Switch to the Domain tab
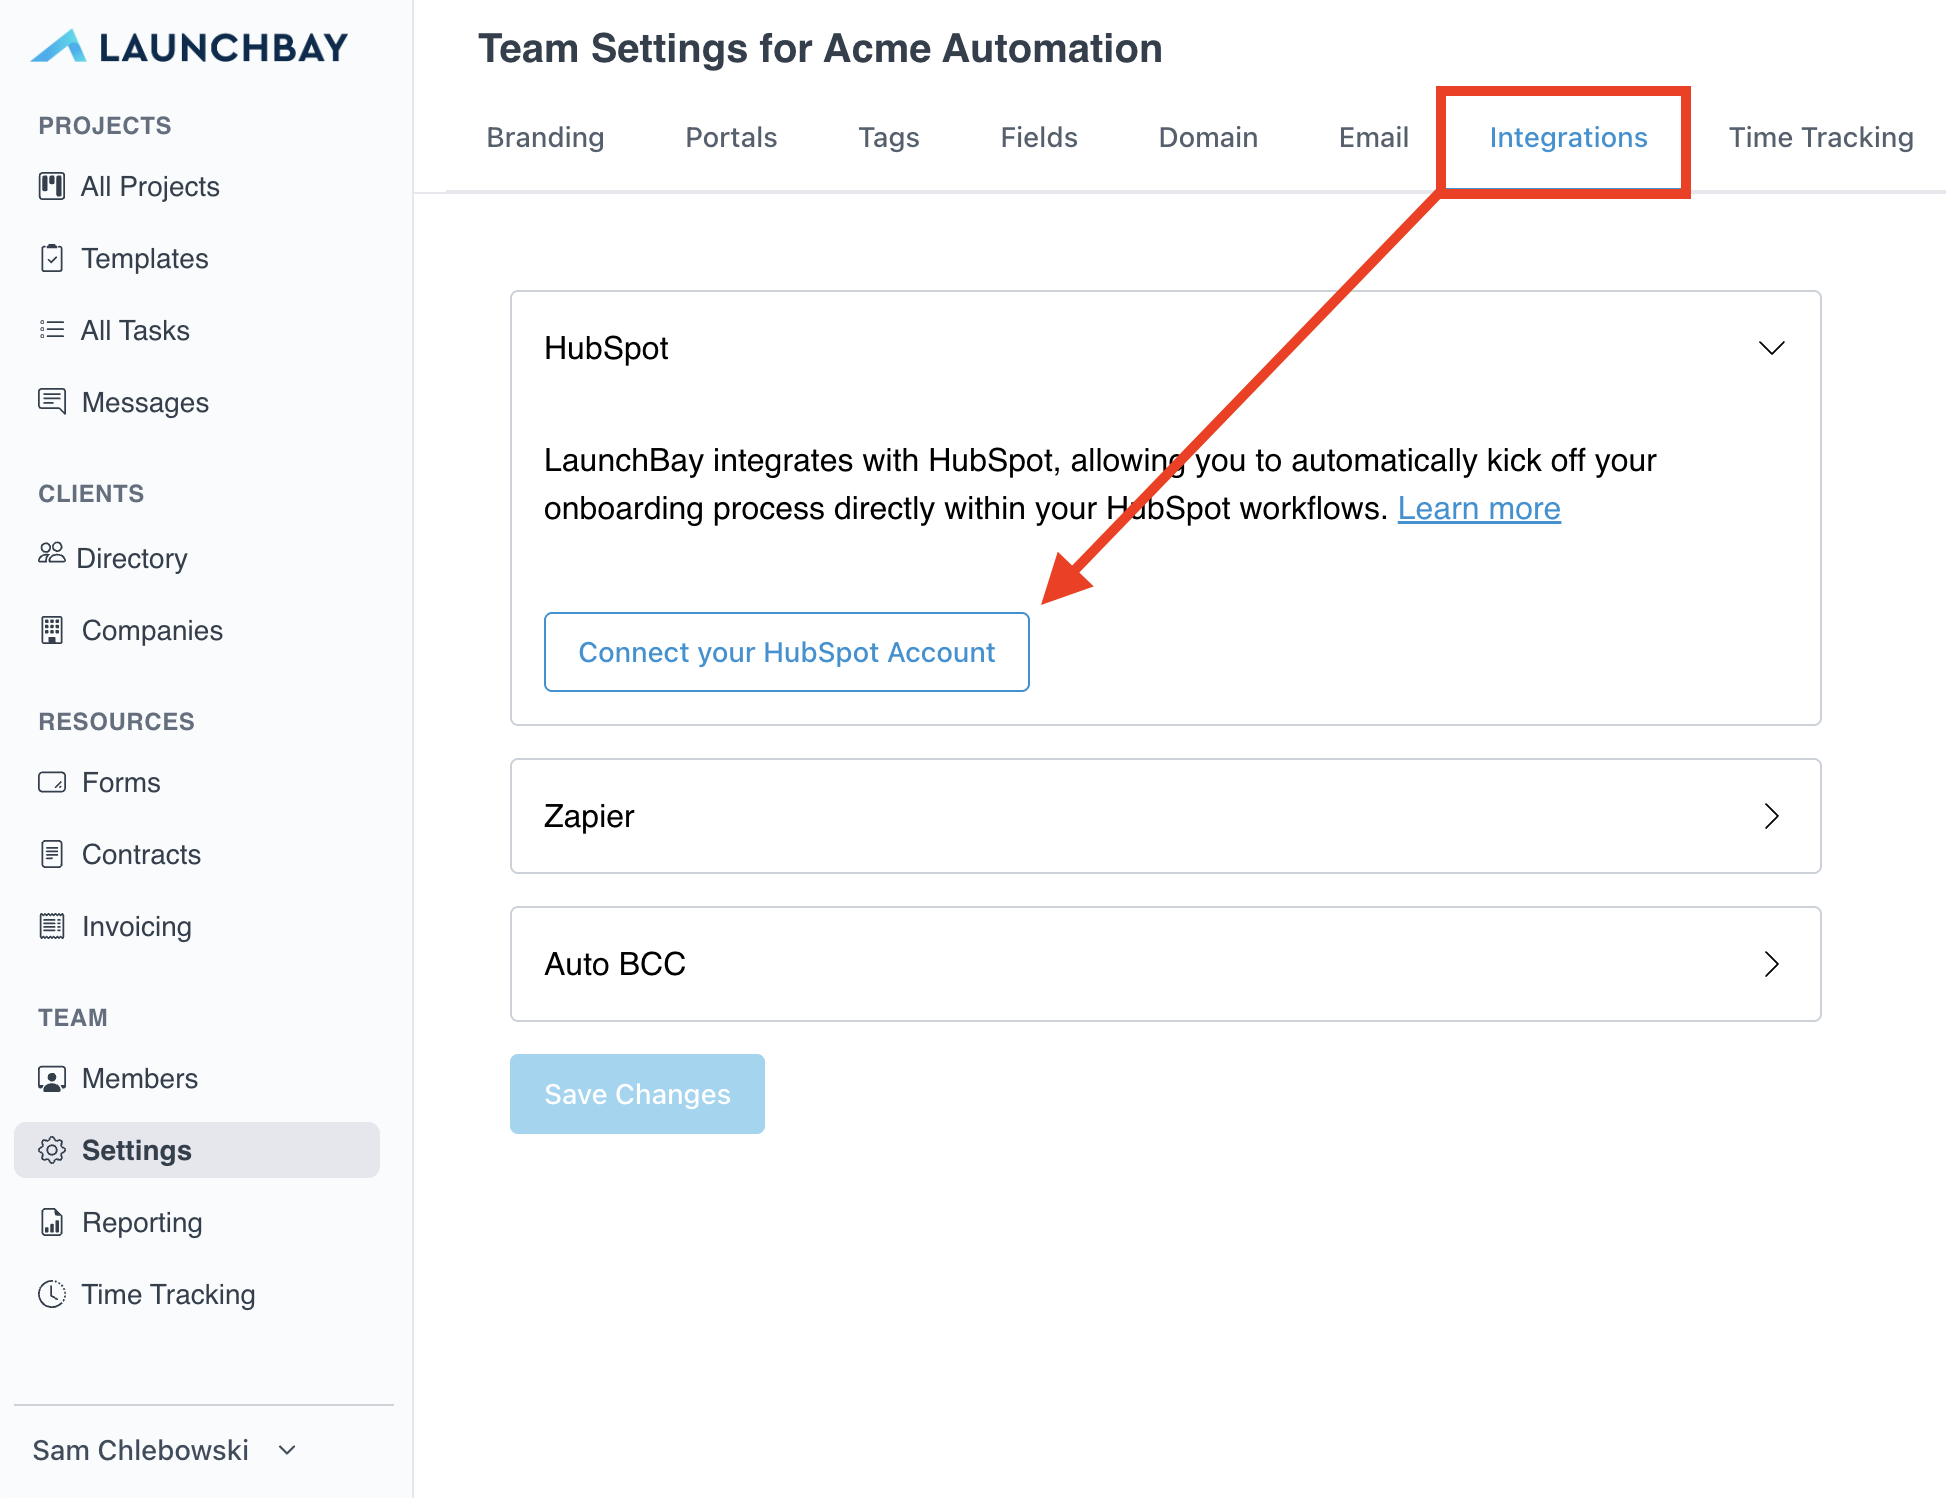Viewport: 1946px width, 1498px height. click(x=1208, y=137)
